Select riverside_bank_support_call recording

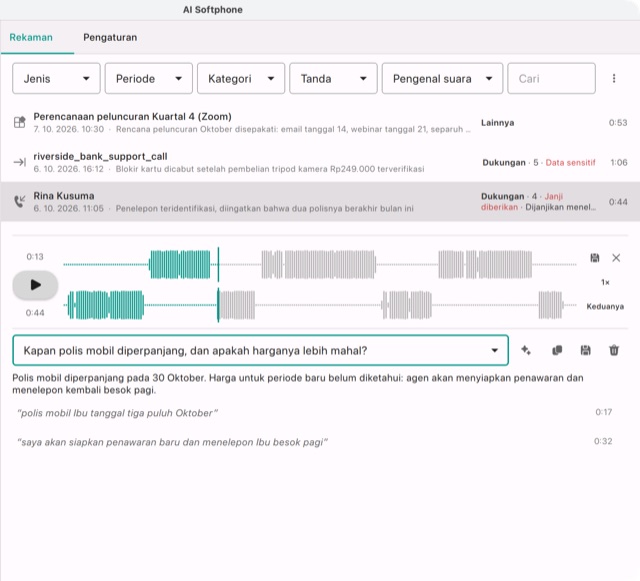click(320, 162)
